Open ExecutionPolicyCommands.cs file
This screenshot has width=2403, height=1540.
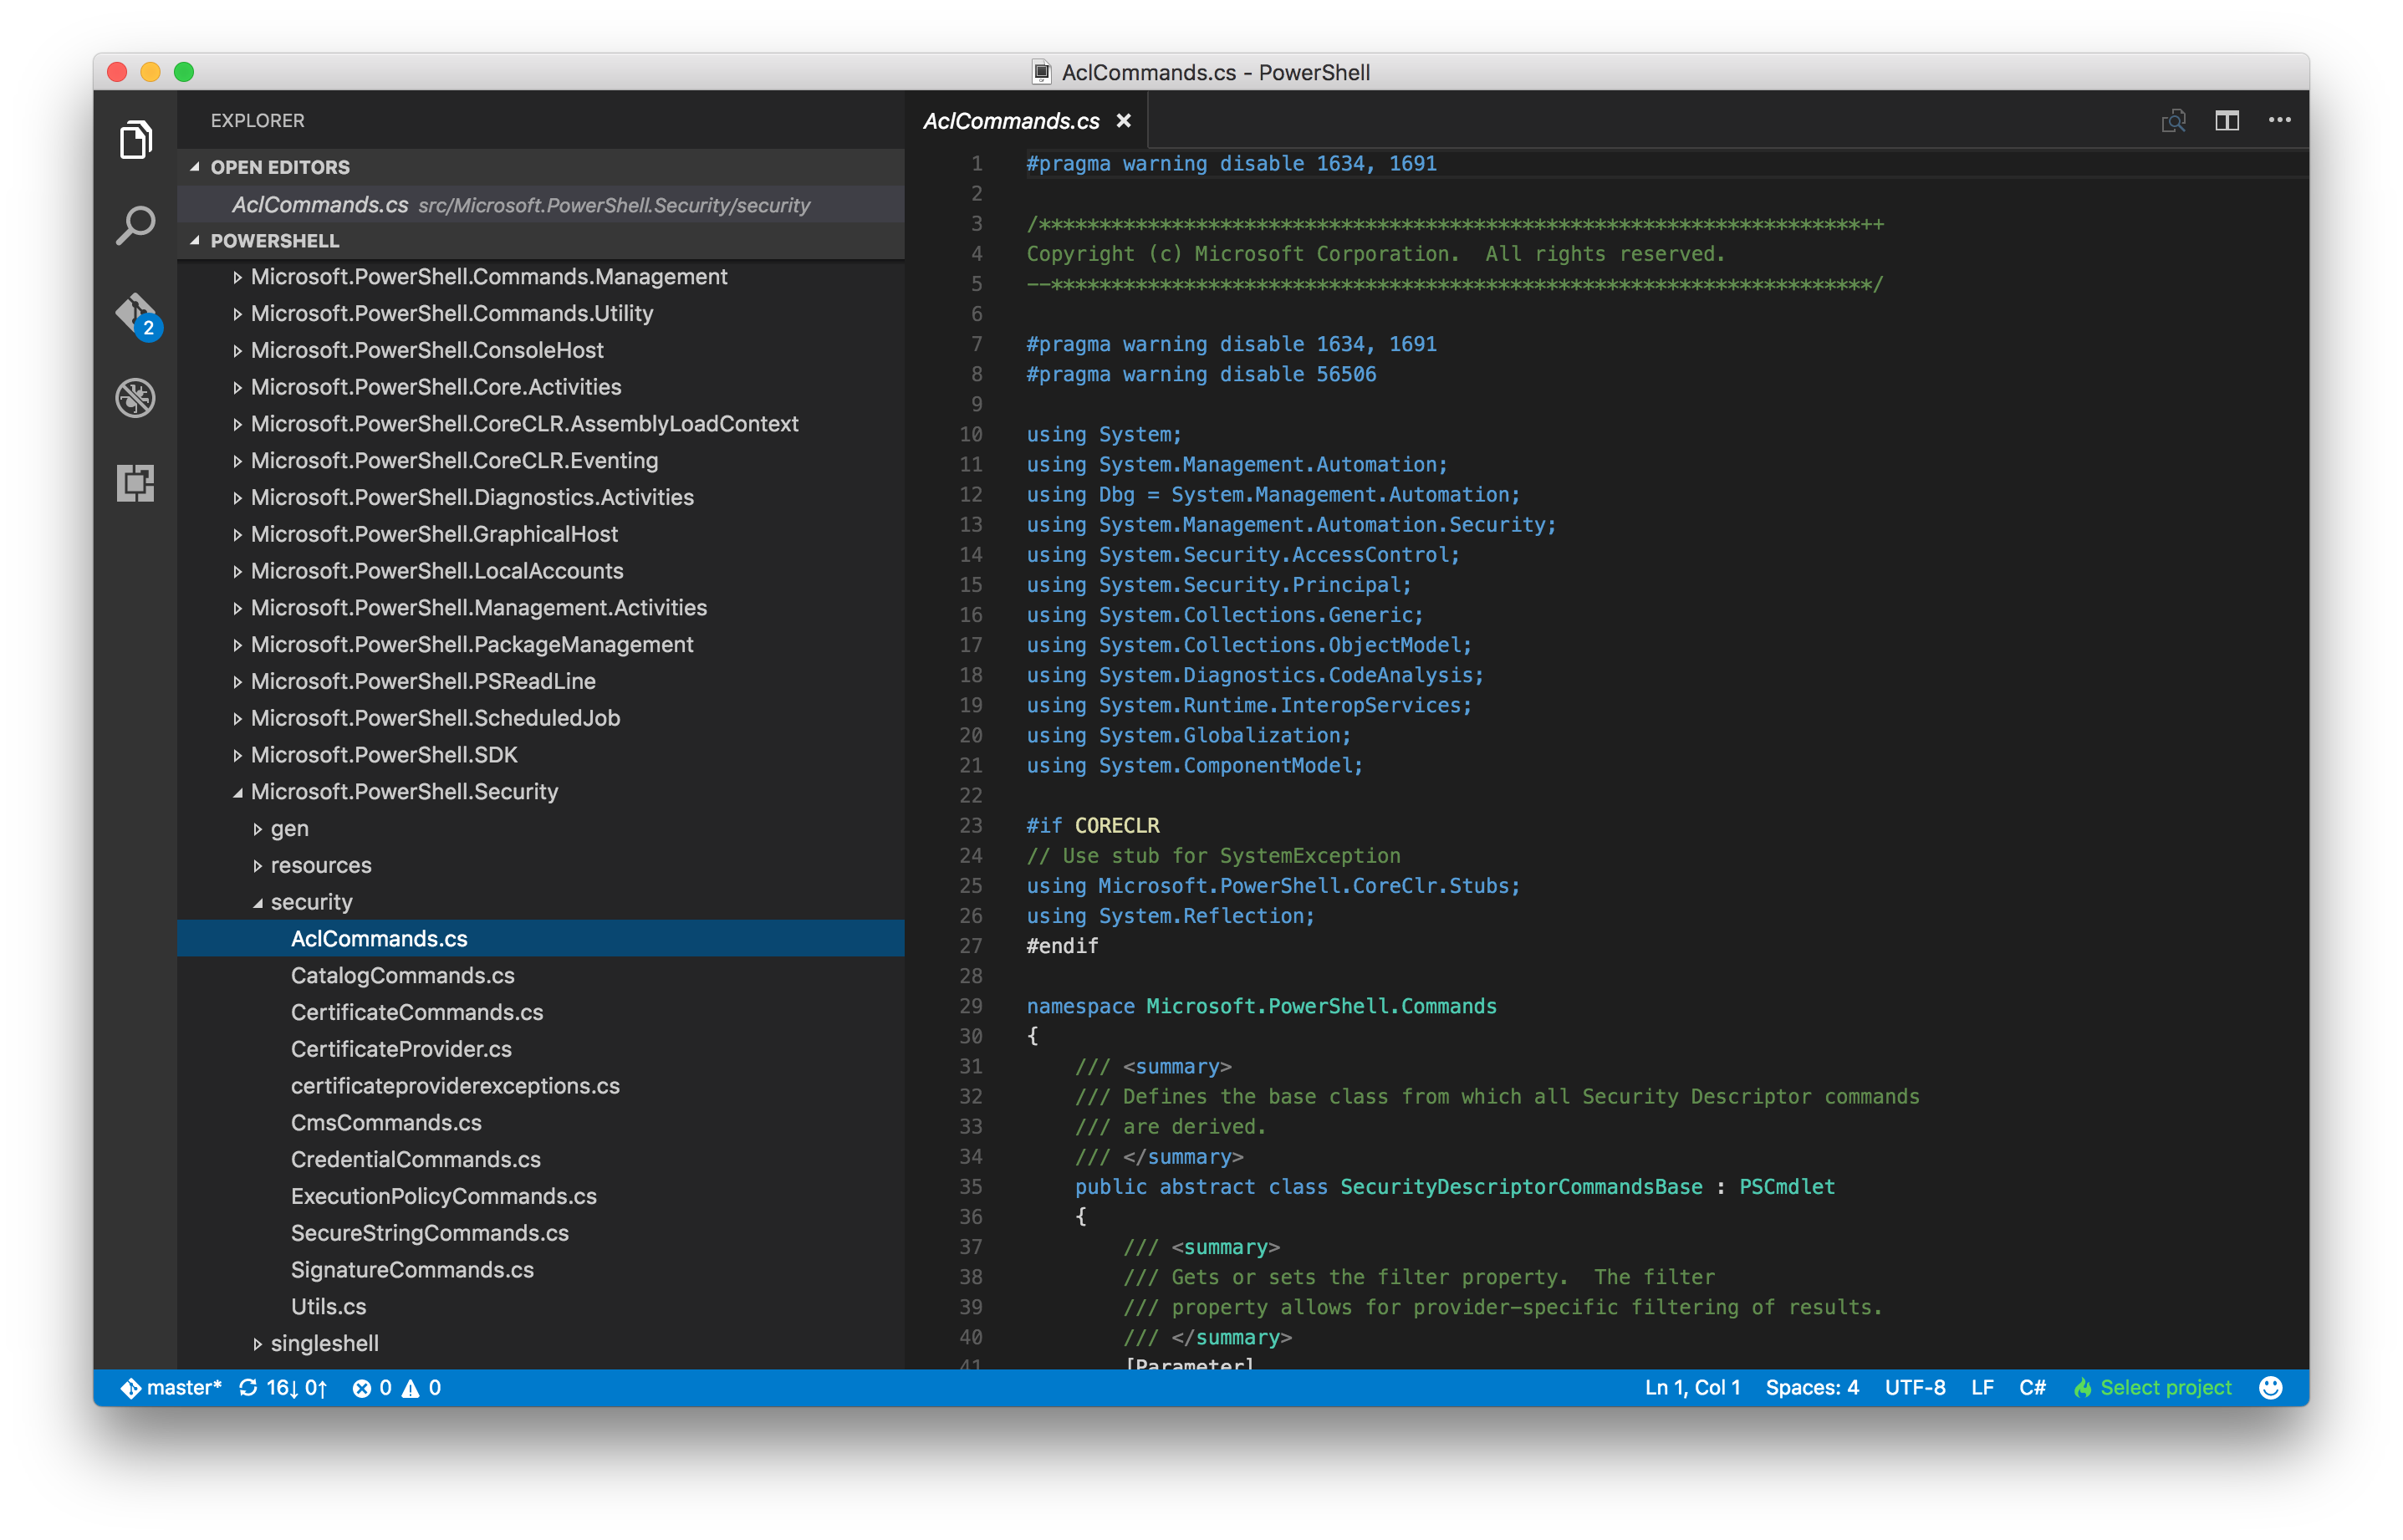541,1197
